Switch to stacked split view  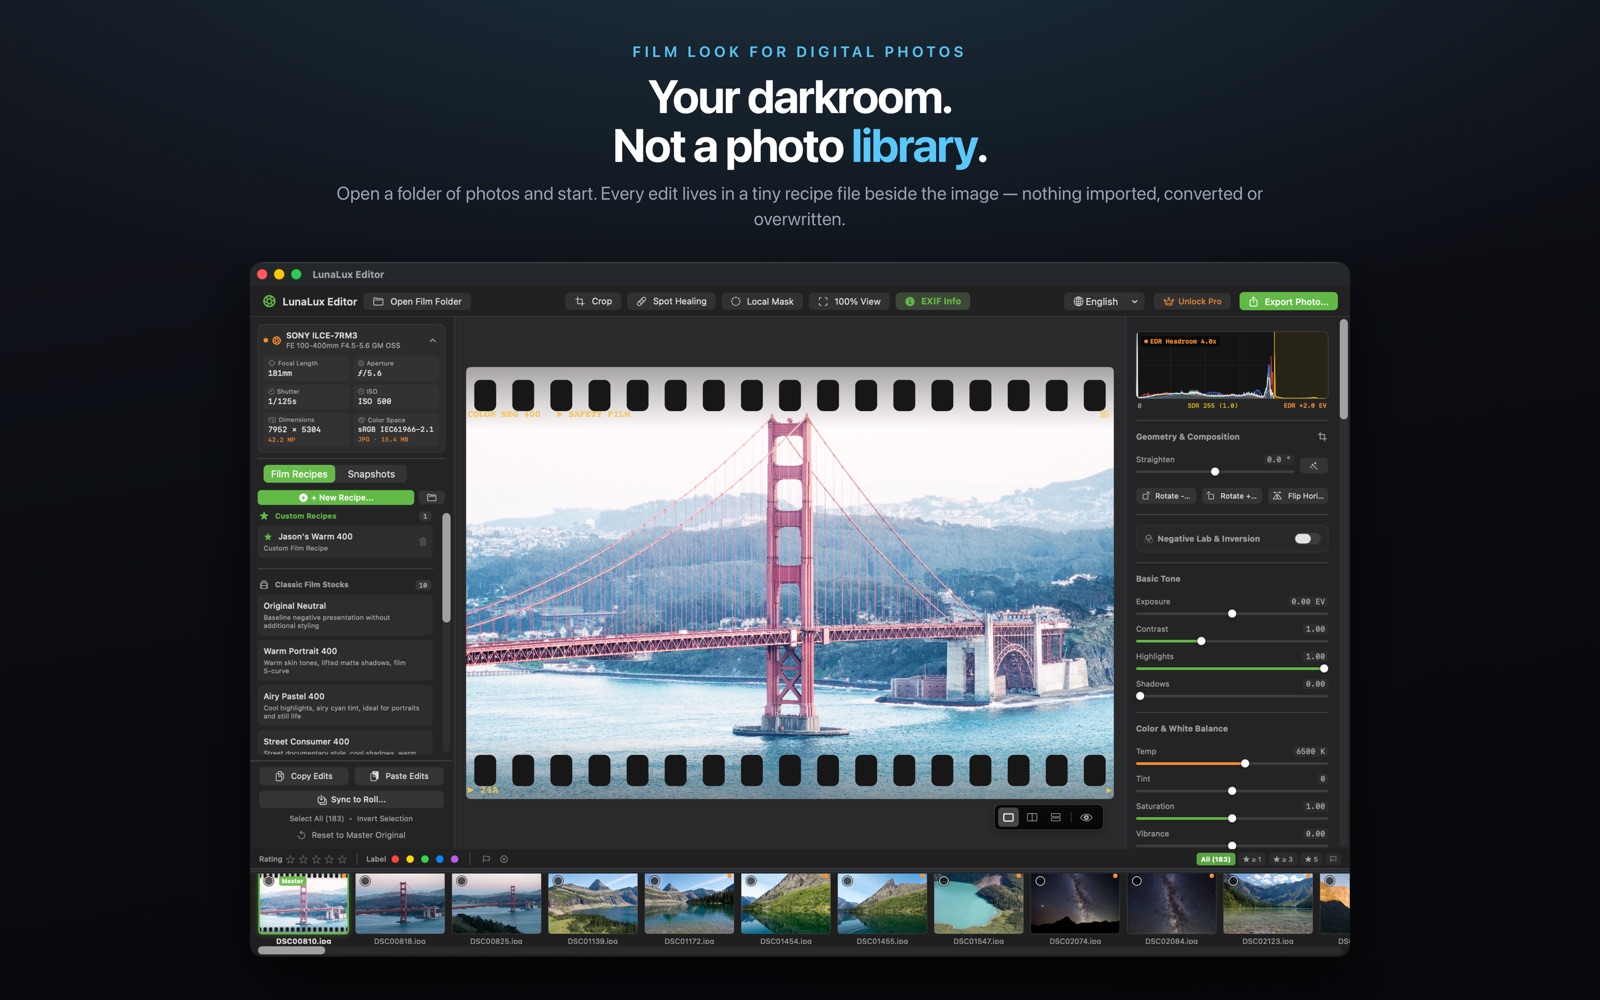[x=1056, y=818]
